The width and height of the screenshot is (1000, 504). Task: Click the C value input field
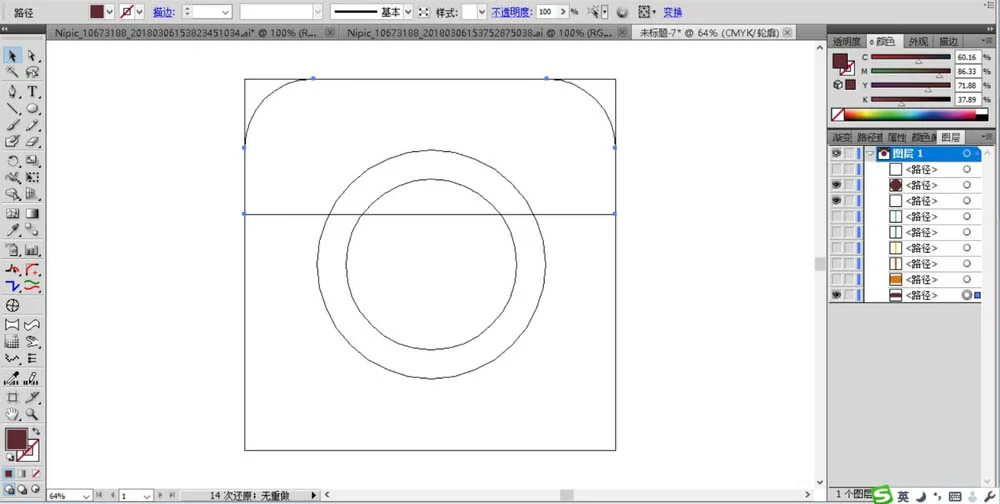pos(968,57)
